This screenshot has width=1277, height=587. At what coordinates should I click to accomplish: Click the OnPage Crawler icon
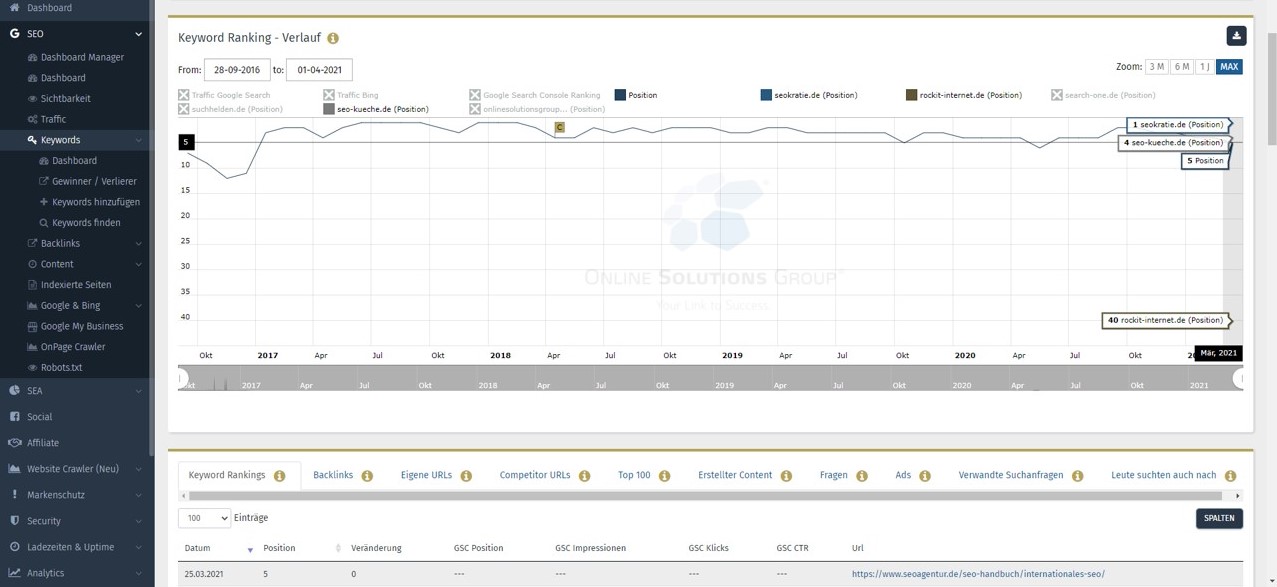click(x=32, y=347)
